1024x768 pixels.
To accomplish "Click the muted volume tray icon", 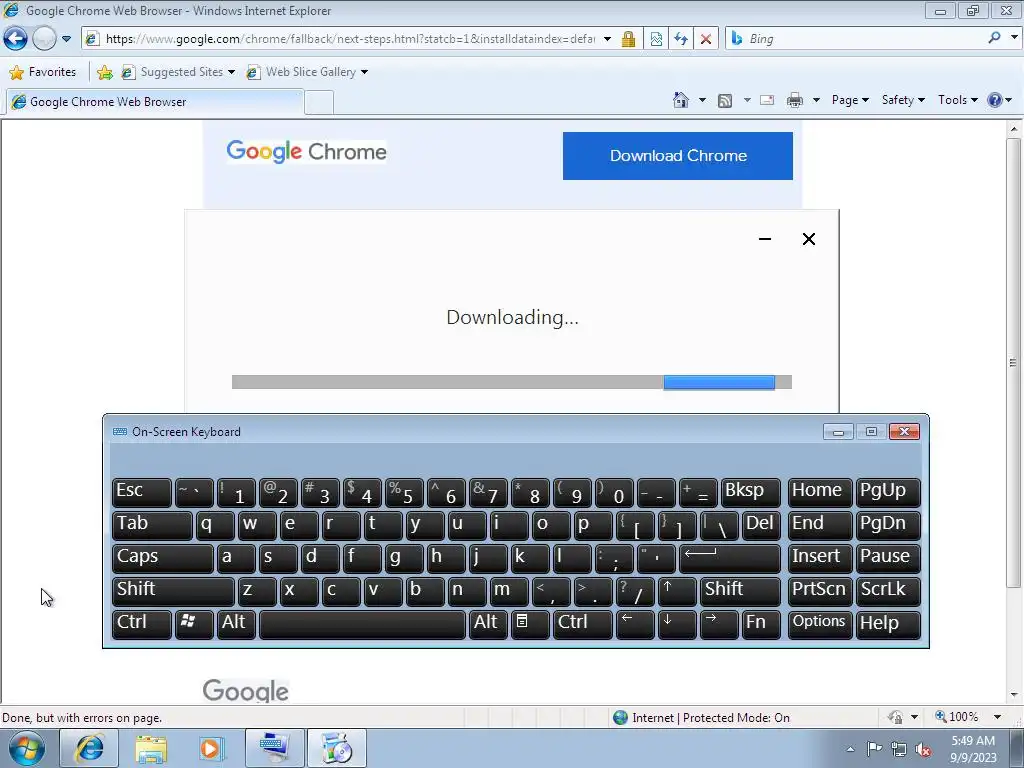I will coord(923,749).
